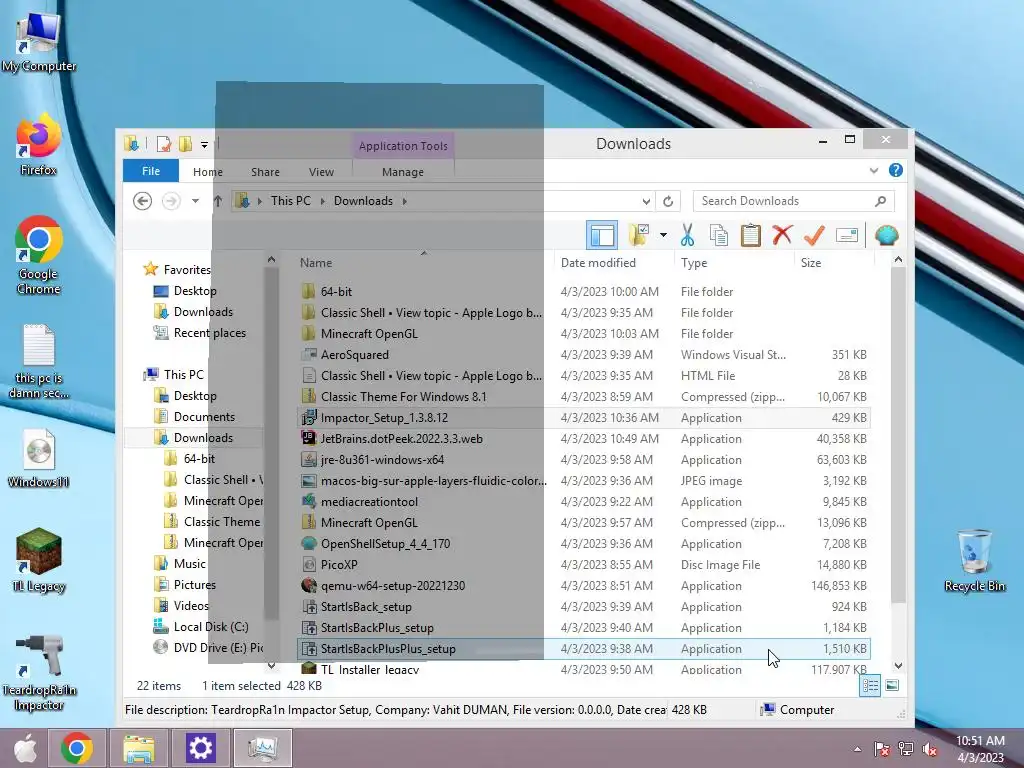Select Recent places in navigation pane
Image resolution: width=1024 pixels, height=768 pixels.
[209, 333]
